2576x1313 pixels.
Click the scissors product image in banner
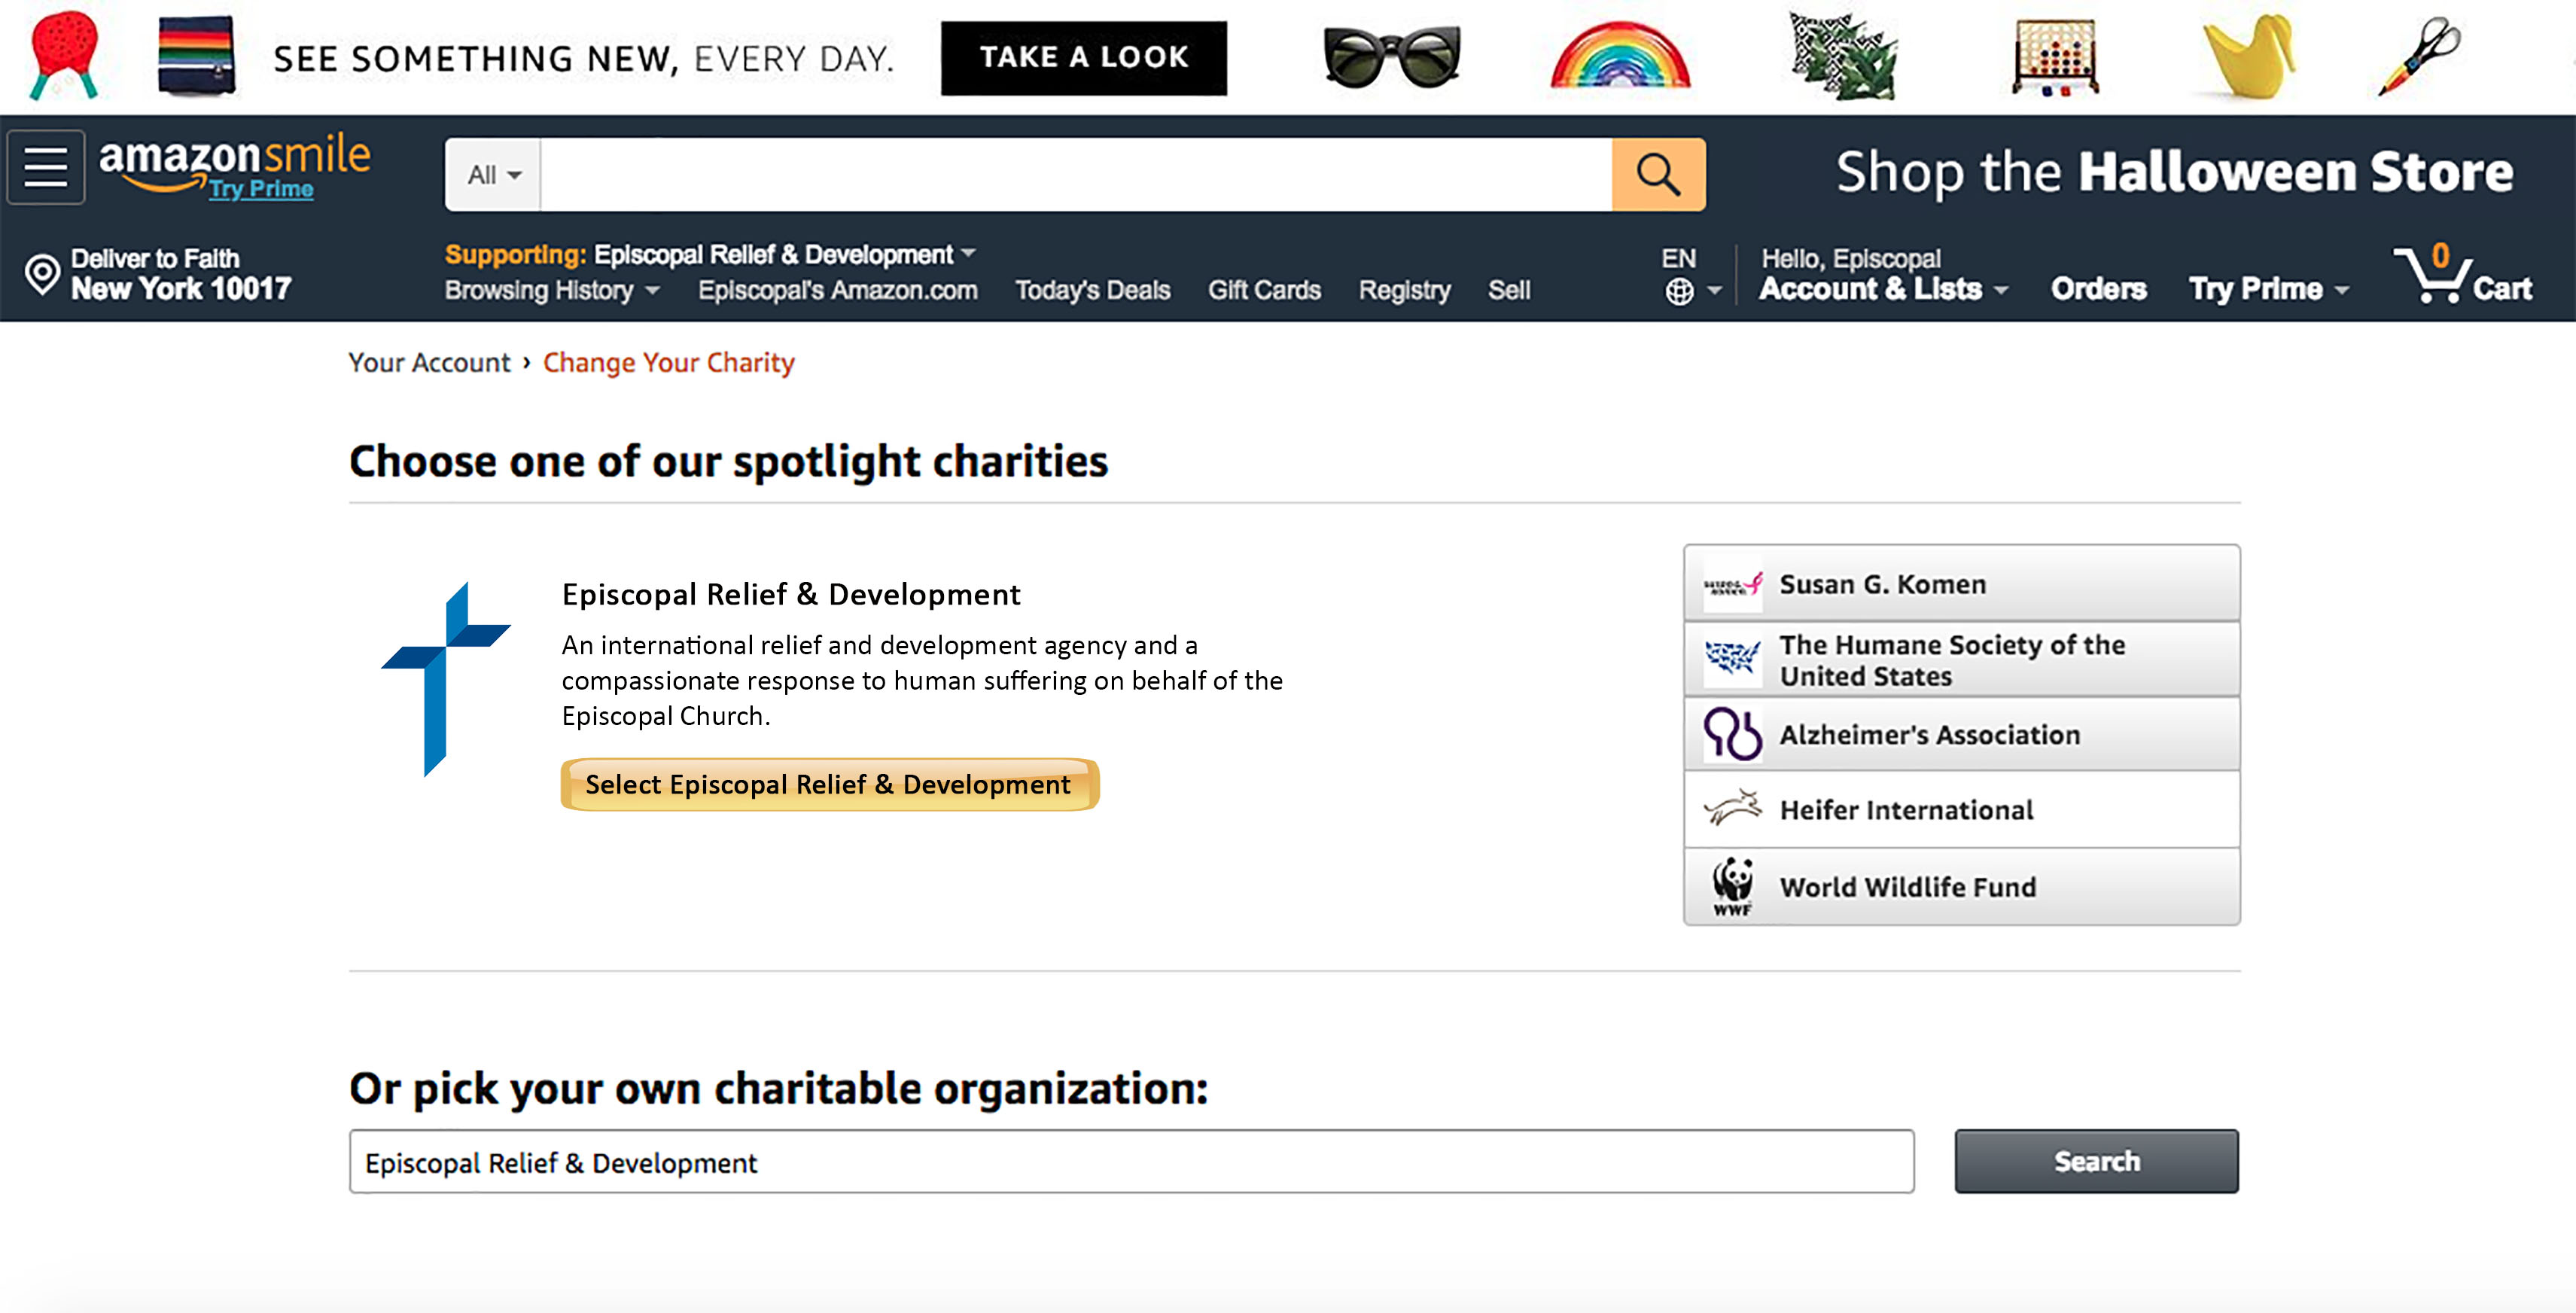(2418, 57)
